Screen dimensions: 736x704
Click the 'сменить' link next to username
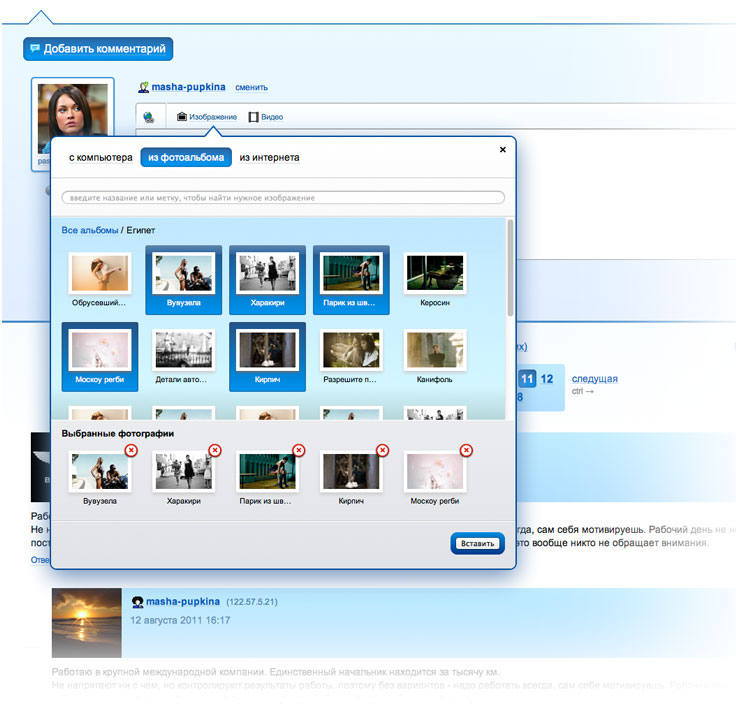[252, 88]
